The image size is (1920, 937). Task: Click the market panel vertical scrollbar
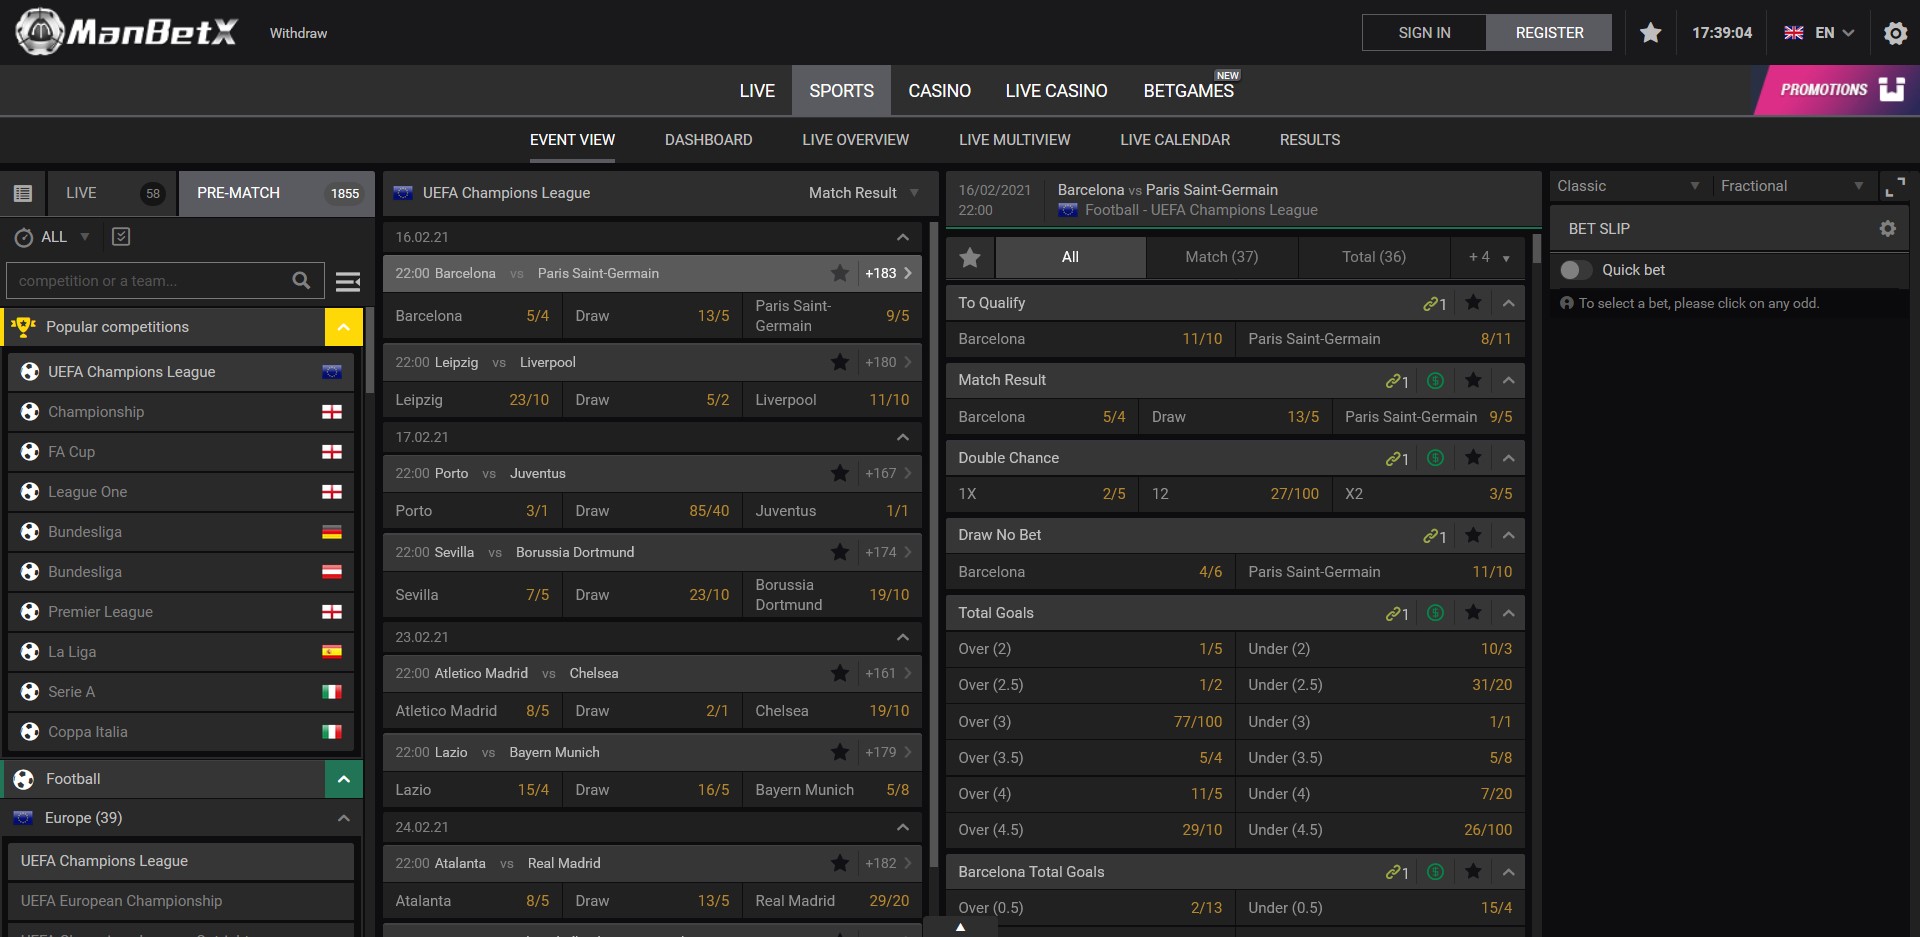coord(1536,250)
